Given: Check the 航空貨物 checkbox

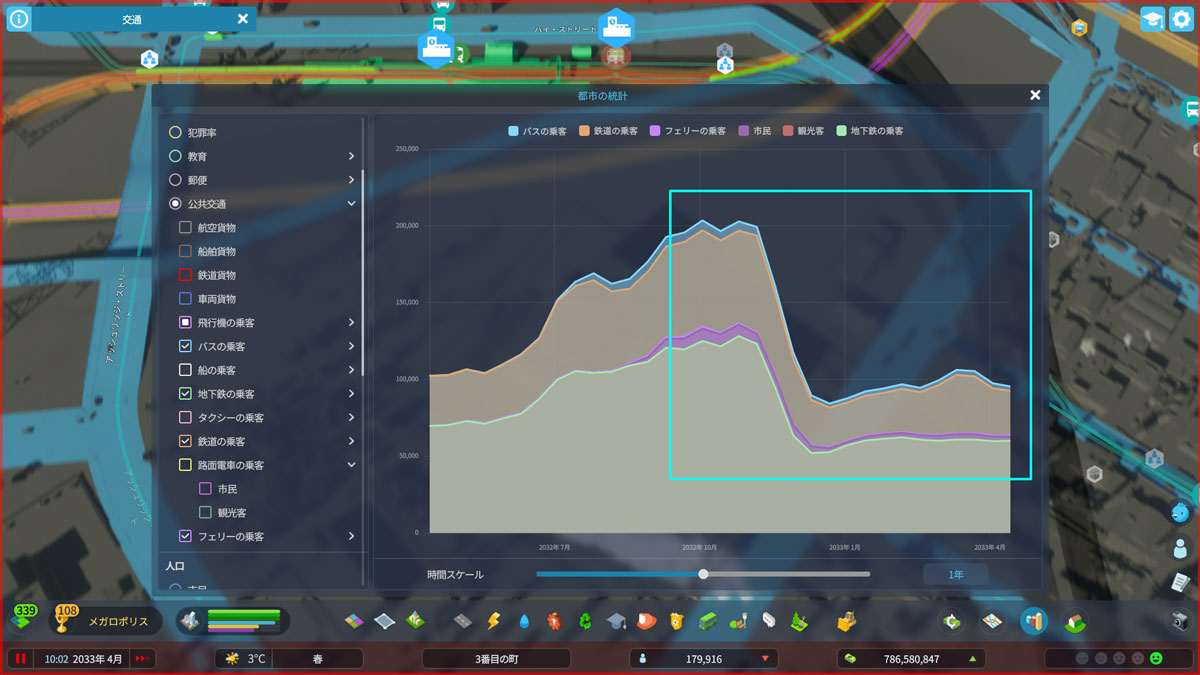Looking at the screenshot, I should (x=185, y=227).
